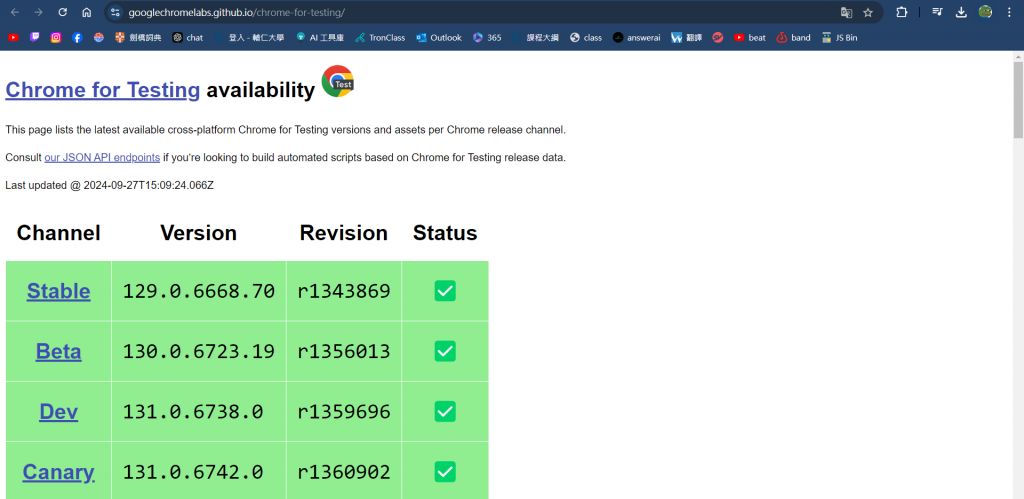
Task: Open the Outlook bookmark
Action: tap(439, 38)
